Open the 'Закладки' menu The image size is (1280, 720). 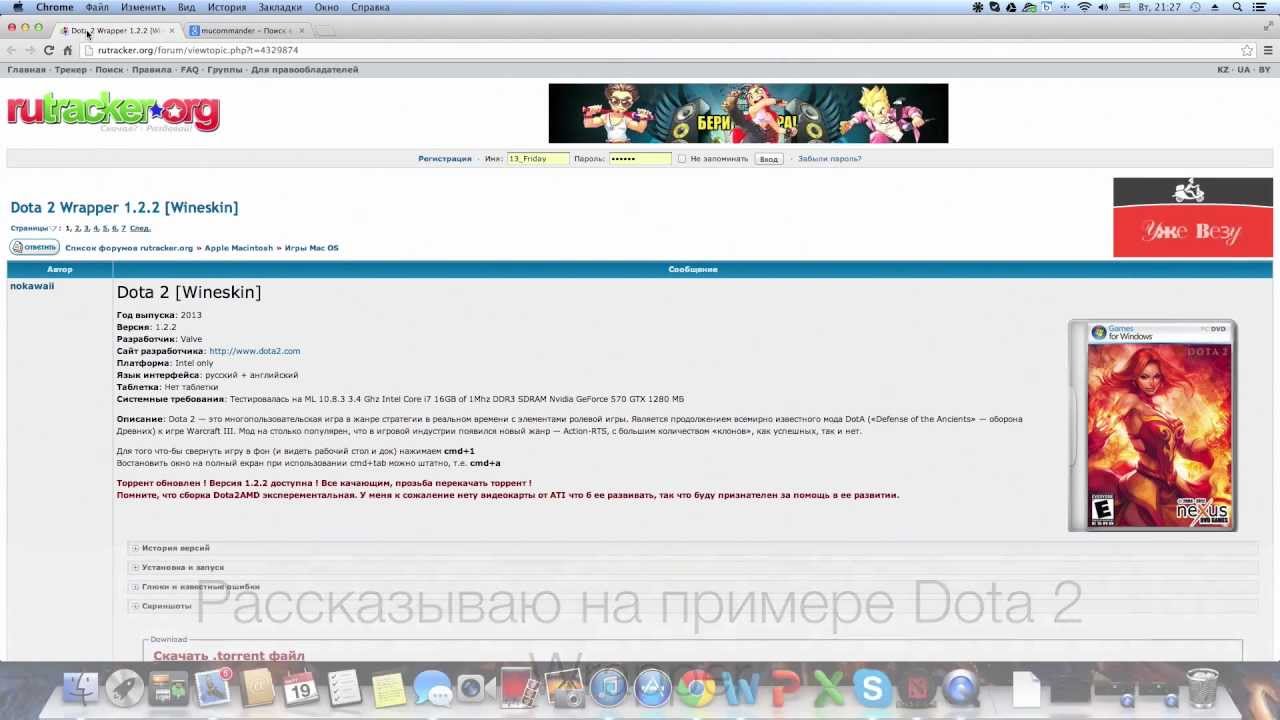[280, 7]
